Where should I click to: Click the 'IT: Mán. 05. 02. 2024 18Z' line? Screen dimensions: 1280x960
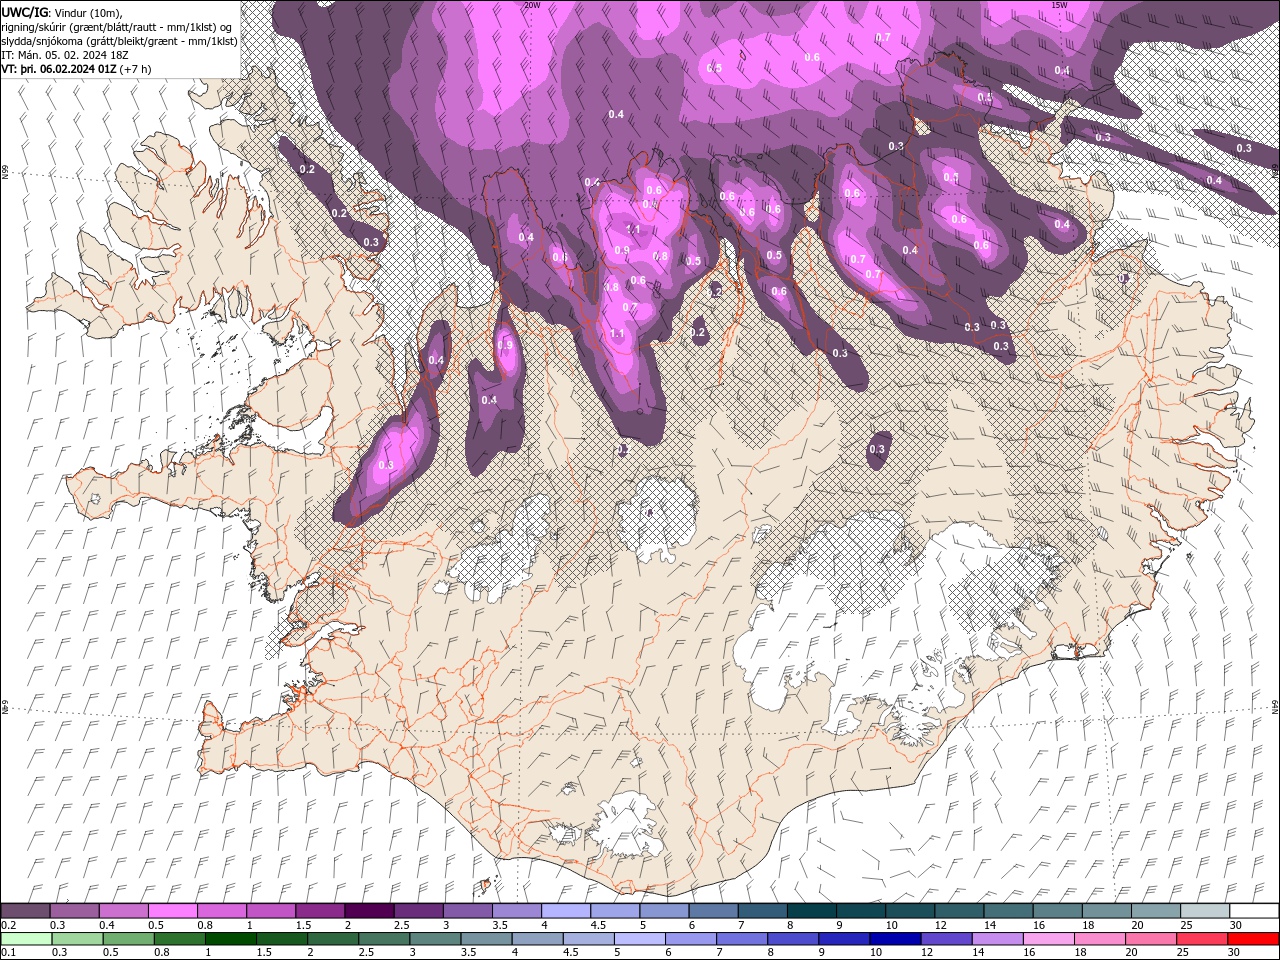(65, 55)
